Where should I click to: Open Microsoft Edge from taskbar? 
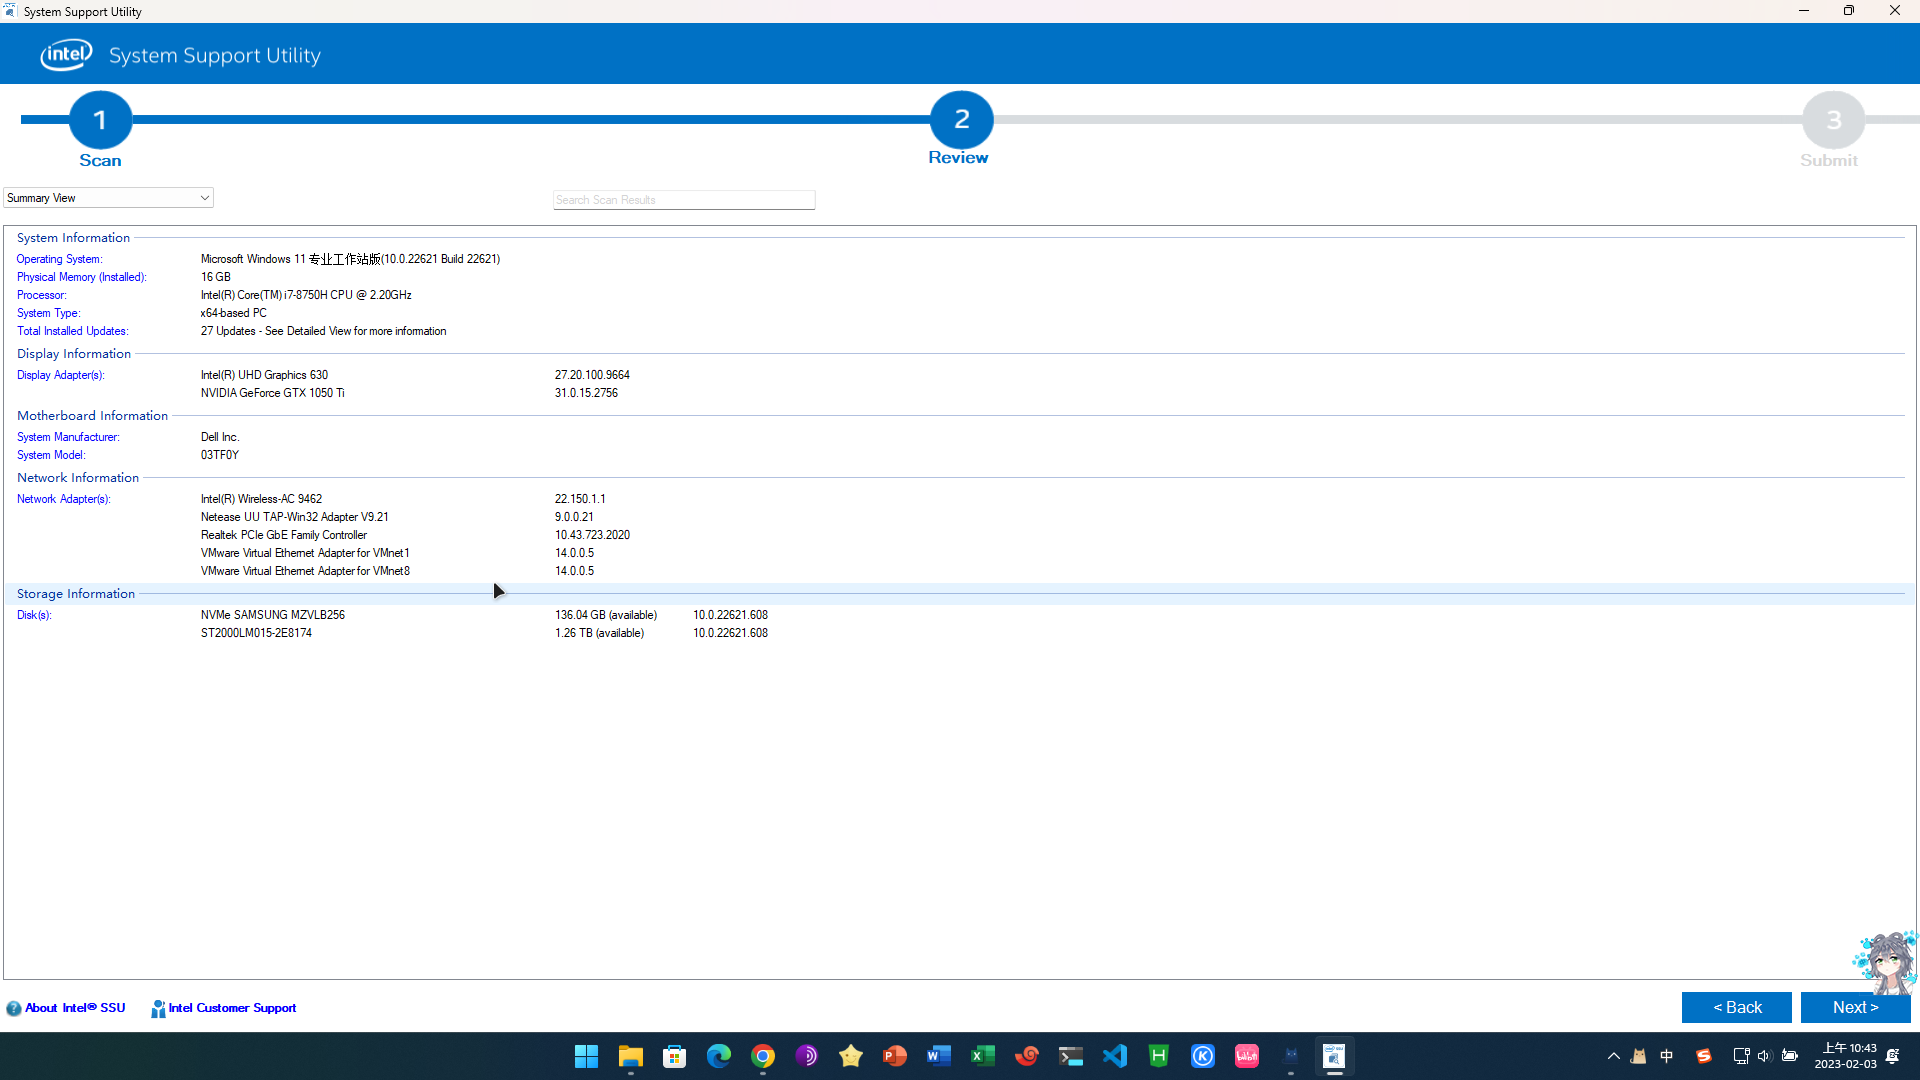718,1056
